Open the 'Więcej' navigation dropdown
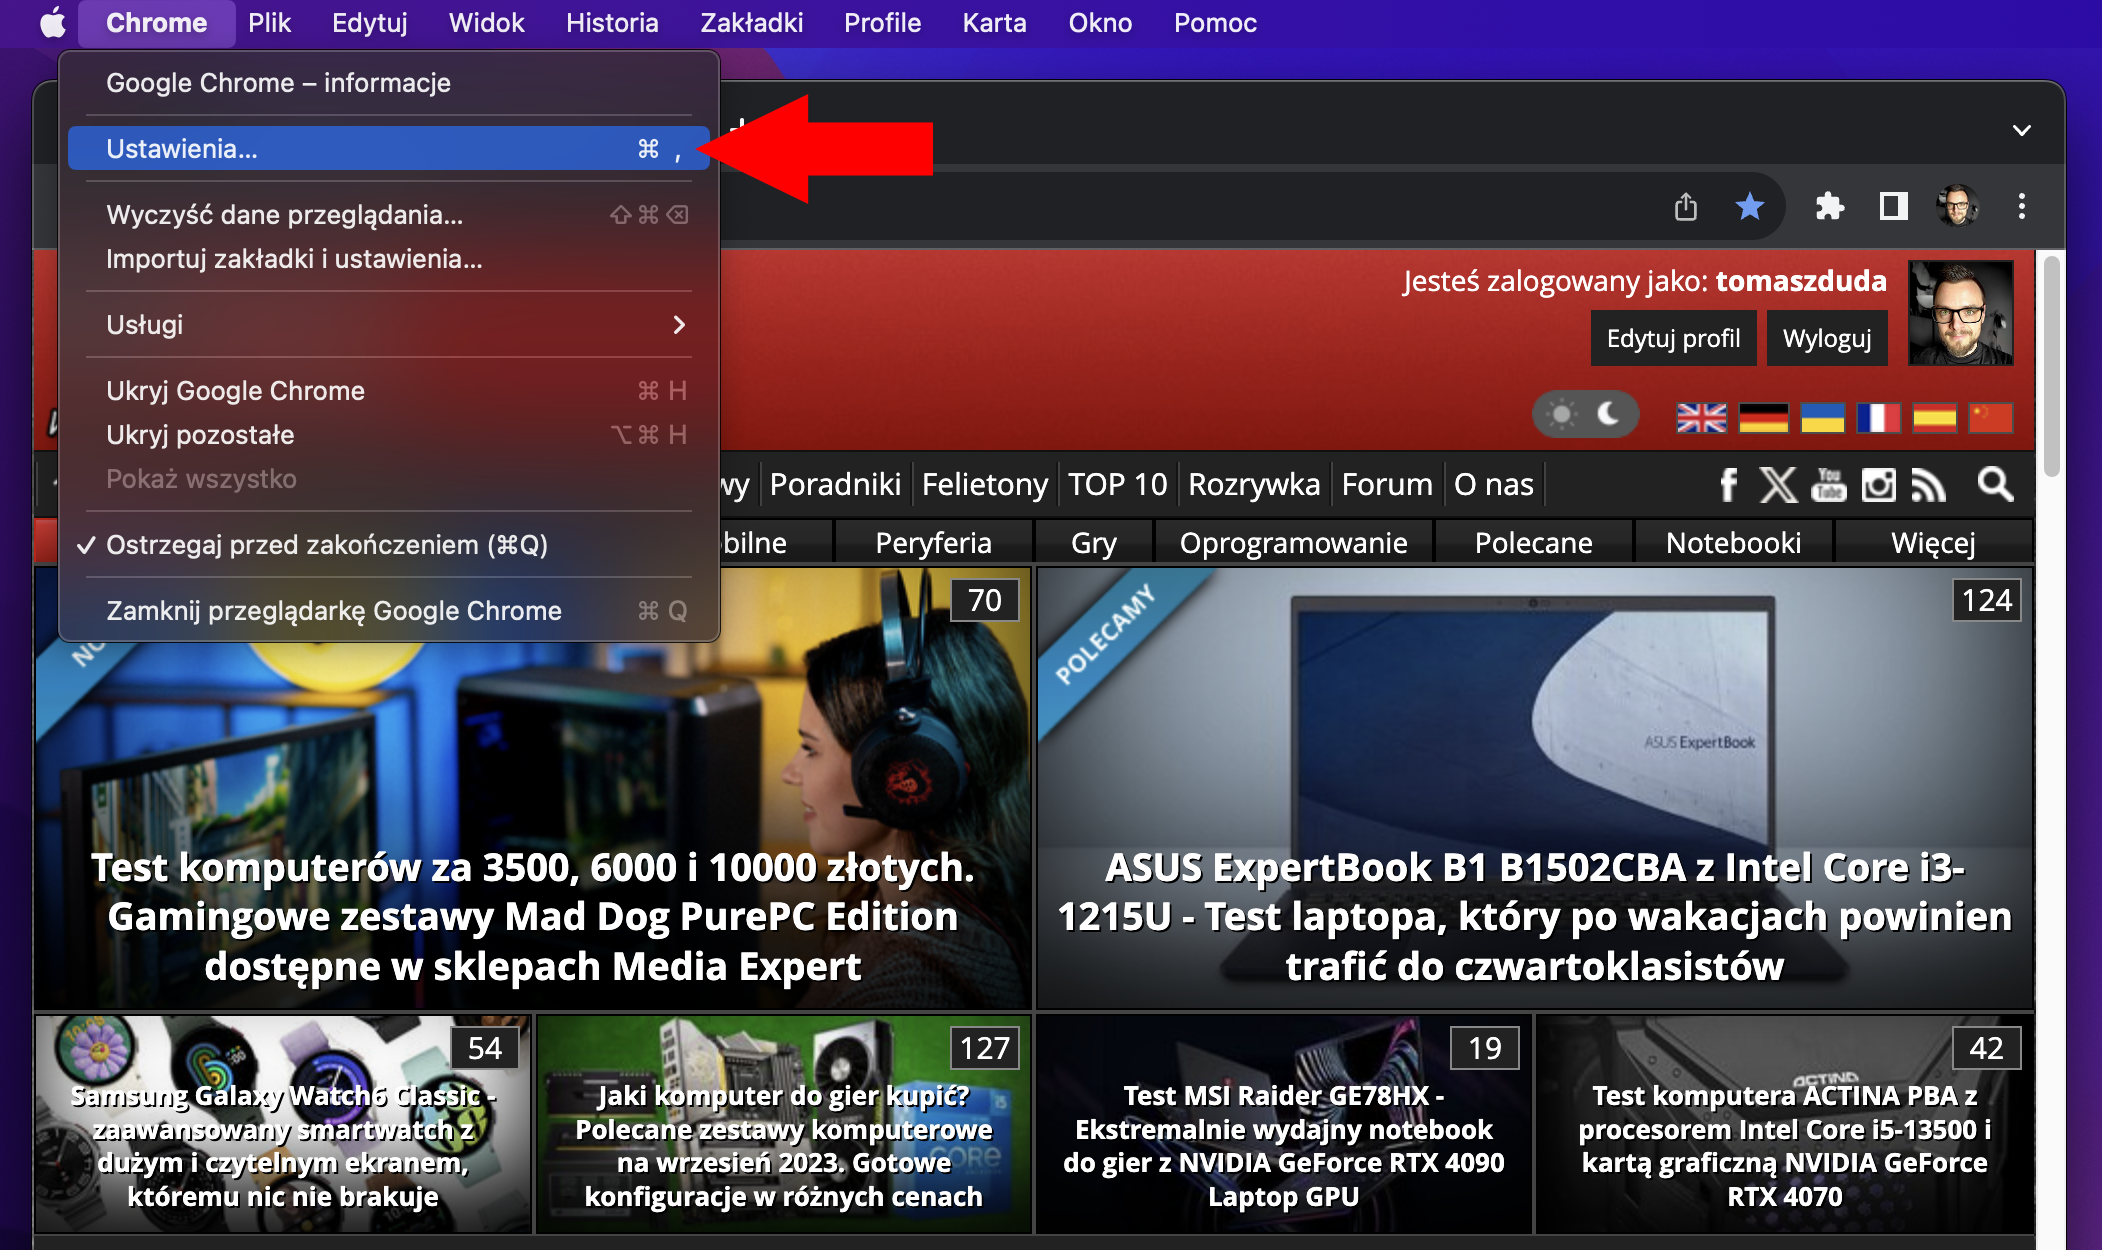The height and width of the screenshot is (1250, 2102). [1935, 542]
